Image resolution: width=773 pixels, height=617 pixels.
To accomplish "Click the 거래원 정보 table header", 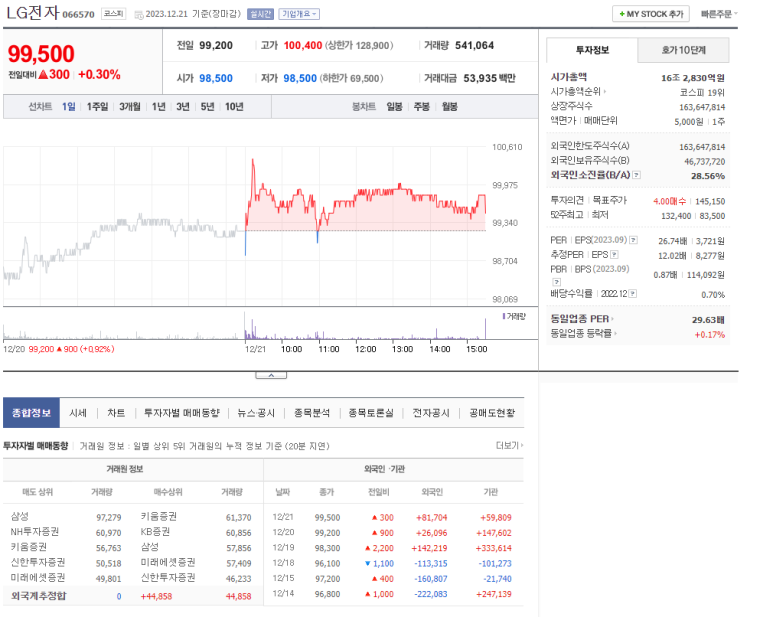I will pos(125,469).
